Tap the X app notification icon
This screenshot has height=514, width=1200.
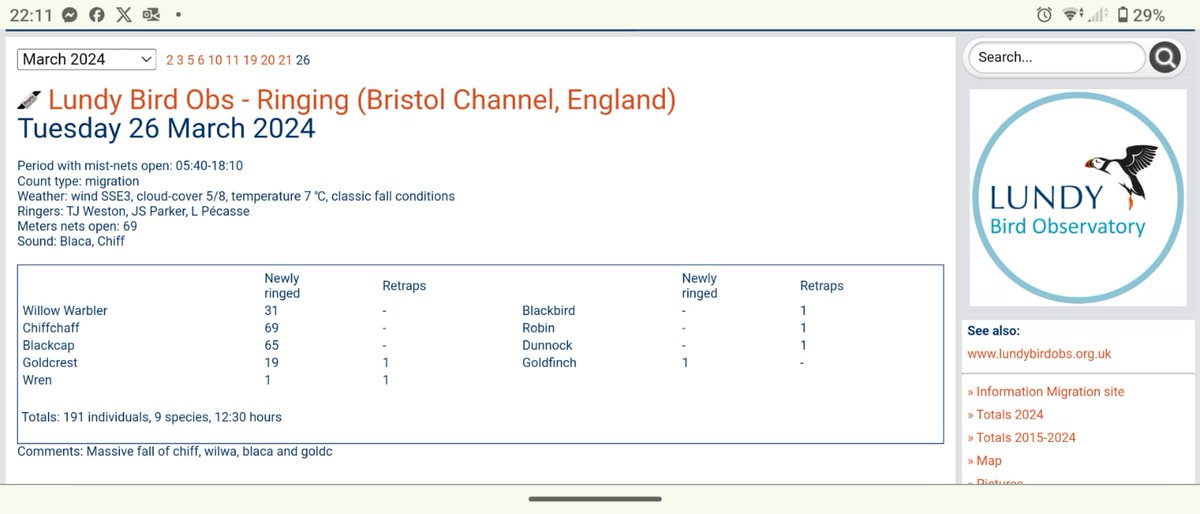click(x=123, y=15)
